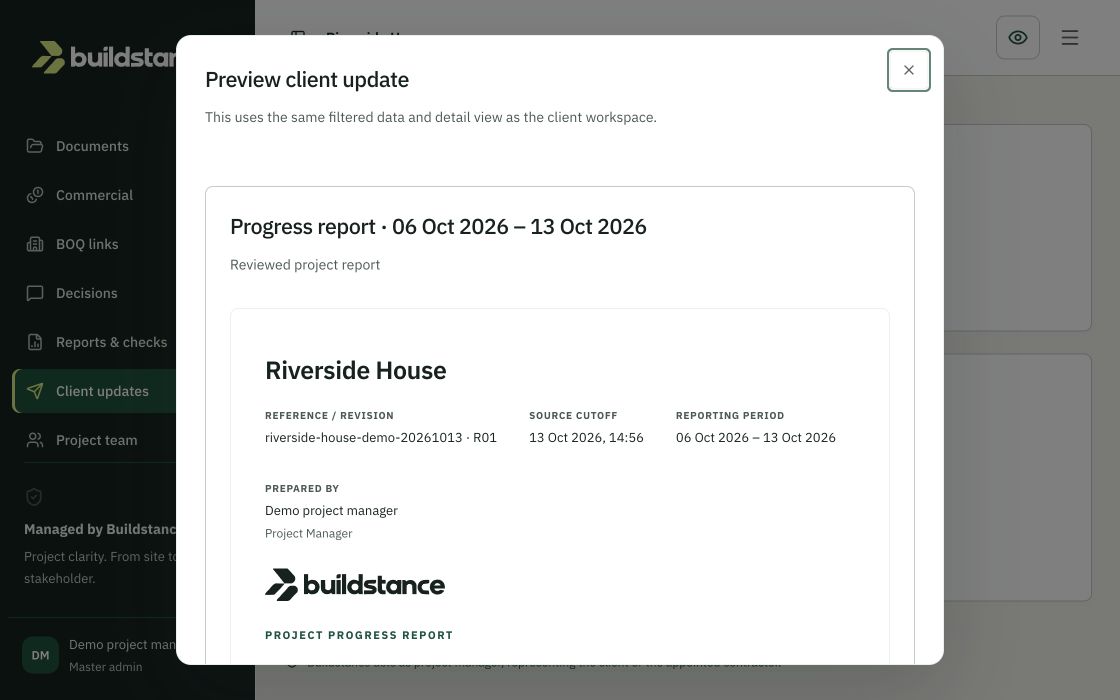Click the Buildstance logo in sidebar
The width and height of the screenshot is (1120, 700).
104,57
